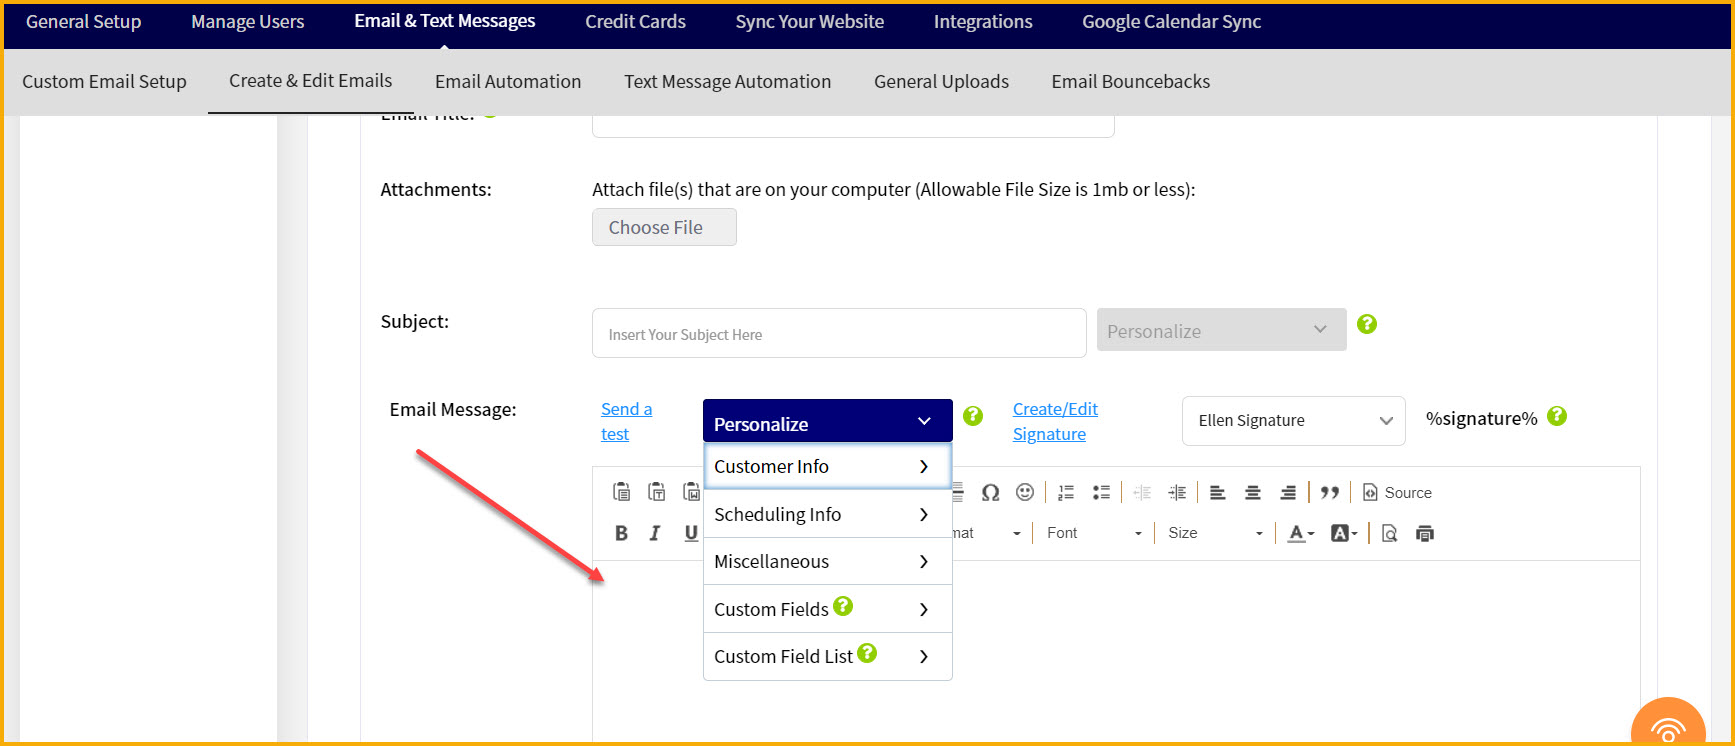Insert special character with omega icon
This screenshot has width=1735, height=746.
[x=990, y=492]
